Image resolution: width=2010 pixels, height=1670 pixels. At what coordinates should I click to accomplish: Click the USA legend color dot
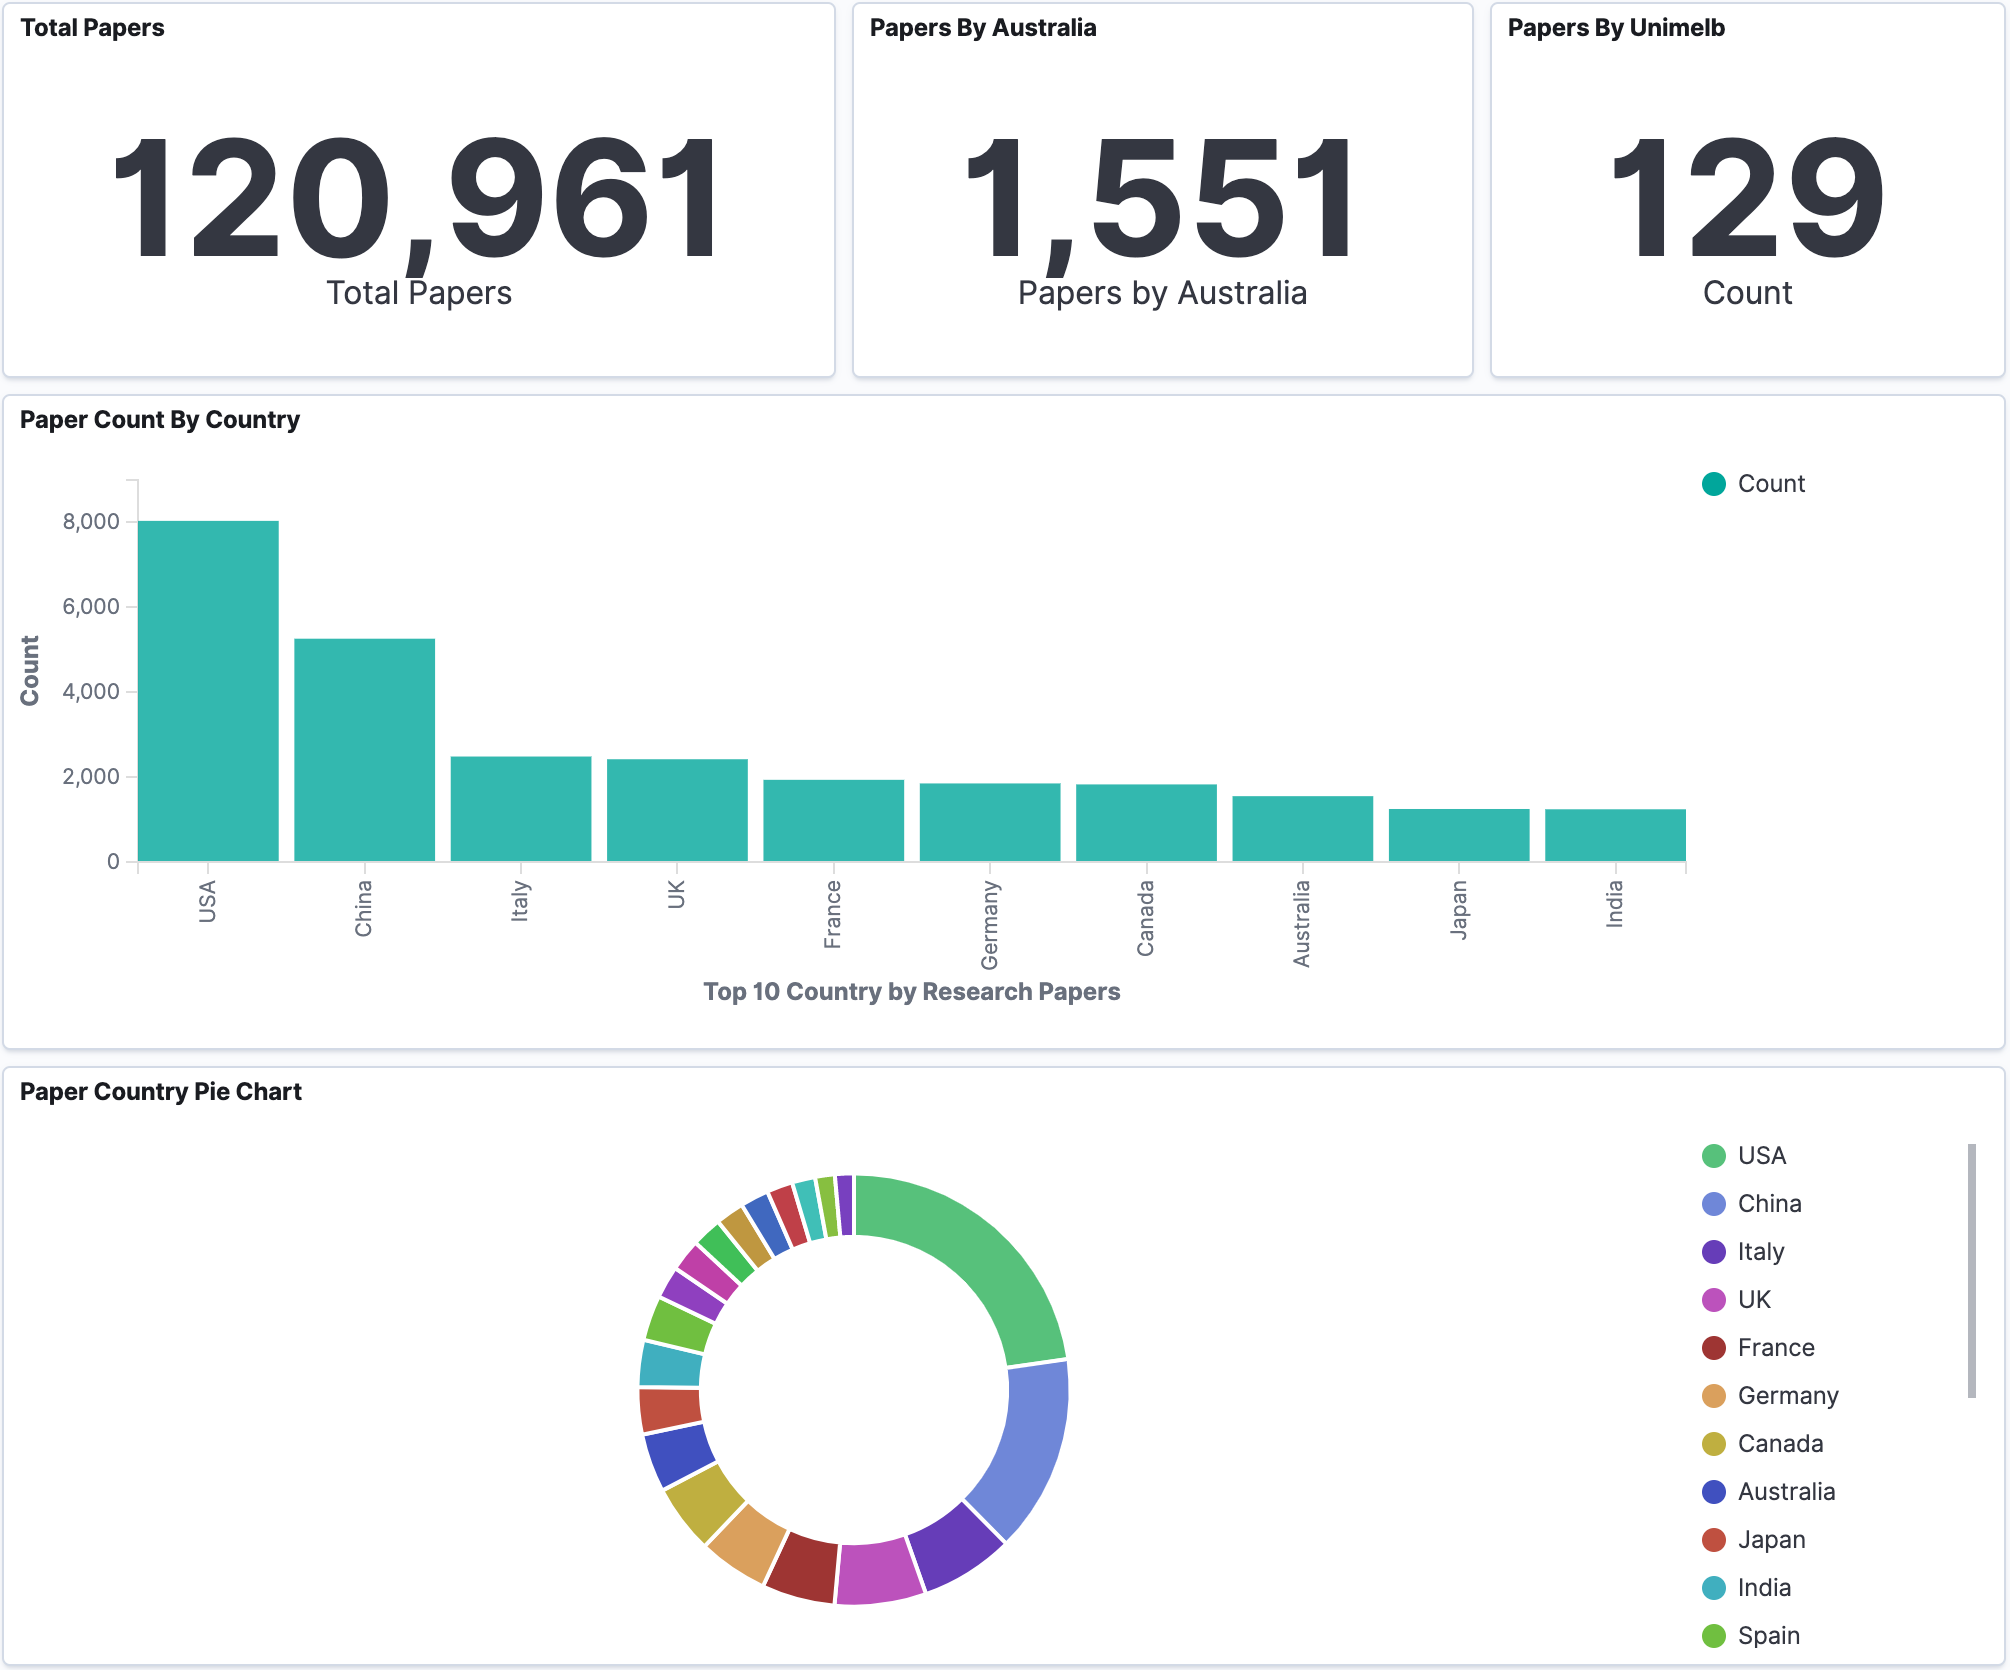click(1714, 1156)
